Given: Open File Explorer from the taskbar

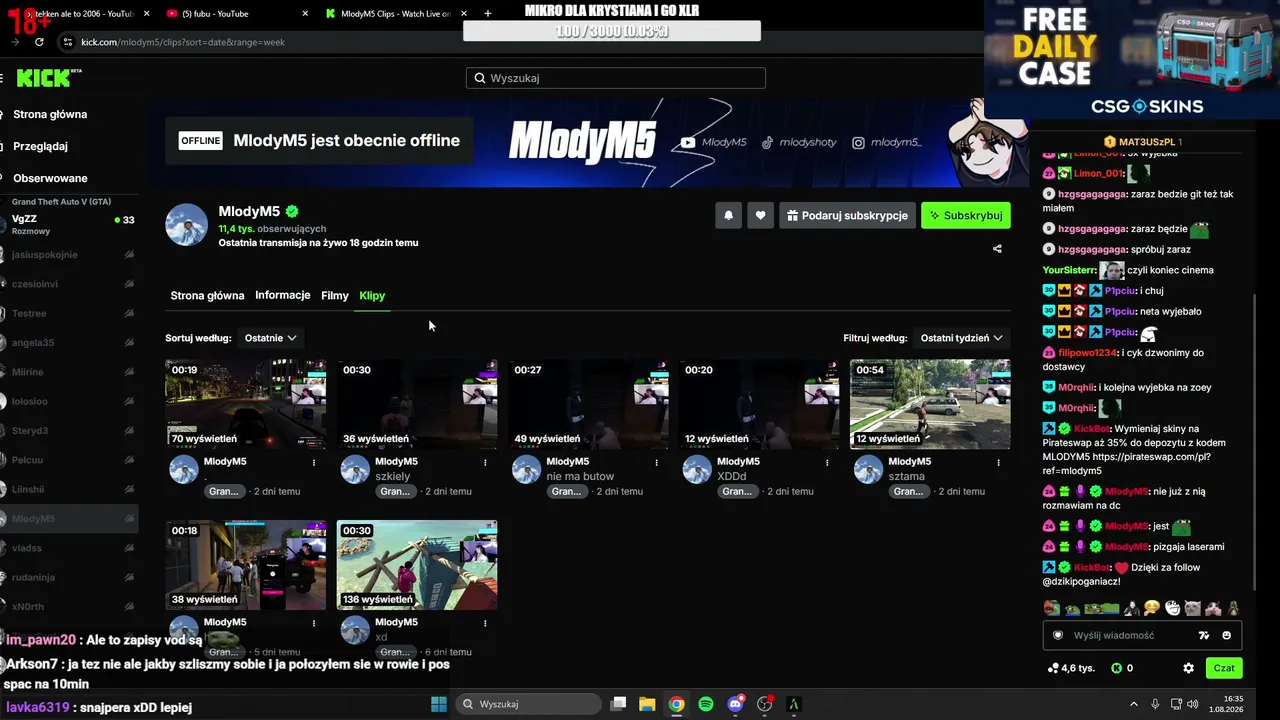Looking at the screenshot, I should (x=647, y=704).
